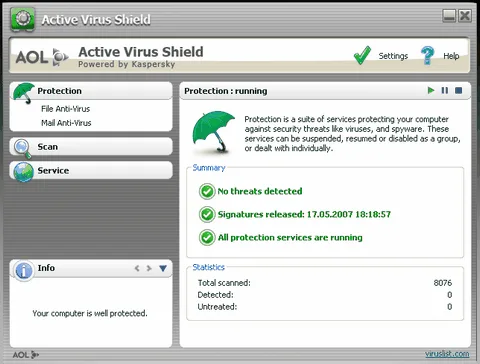Image resolution: width=480 pixels, height=364 pixels.
Task: Click the blue Info circle icon
Action: [x=23, y=270]
